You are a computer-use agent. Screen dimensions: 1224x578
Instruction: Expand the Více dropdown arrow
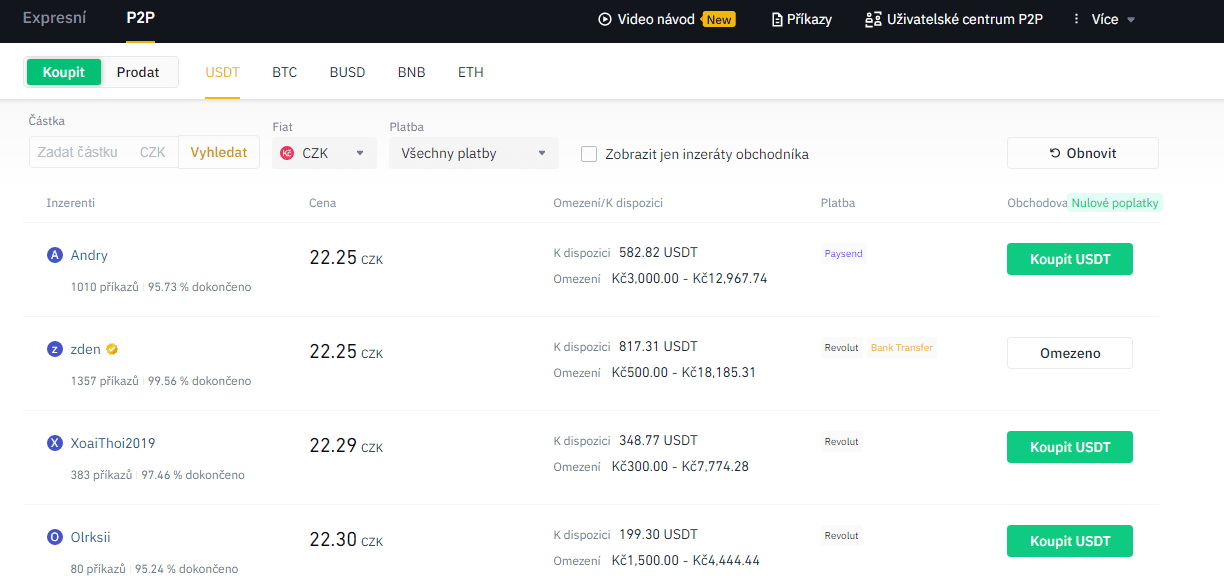(x=1131, y=20)
